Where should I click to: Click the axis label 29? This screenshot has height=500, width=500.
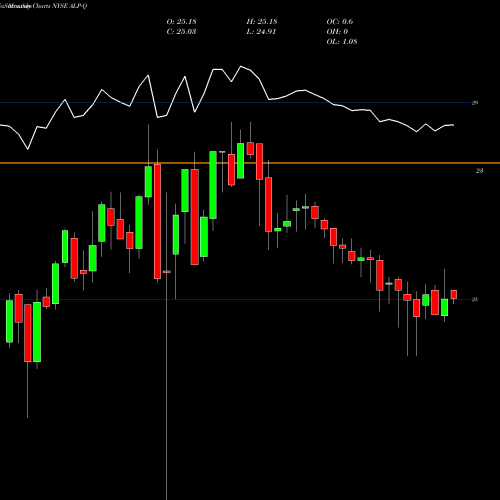[475, 103]
